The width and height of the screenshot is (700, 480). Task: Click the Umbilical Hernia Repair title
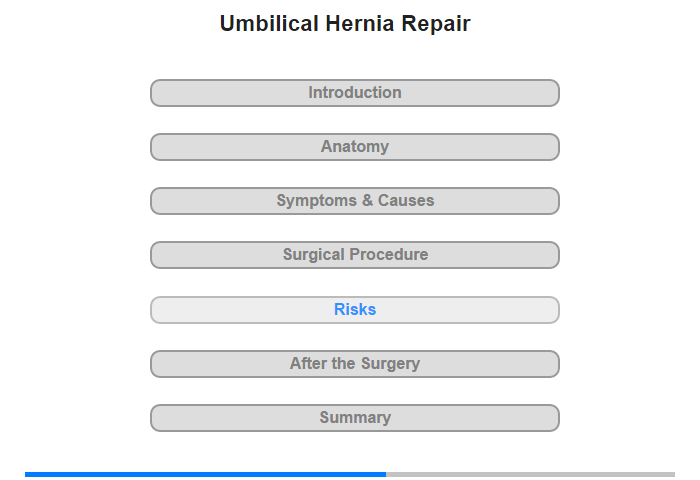[x=345, y=24]
